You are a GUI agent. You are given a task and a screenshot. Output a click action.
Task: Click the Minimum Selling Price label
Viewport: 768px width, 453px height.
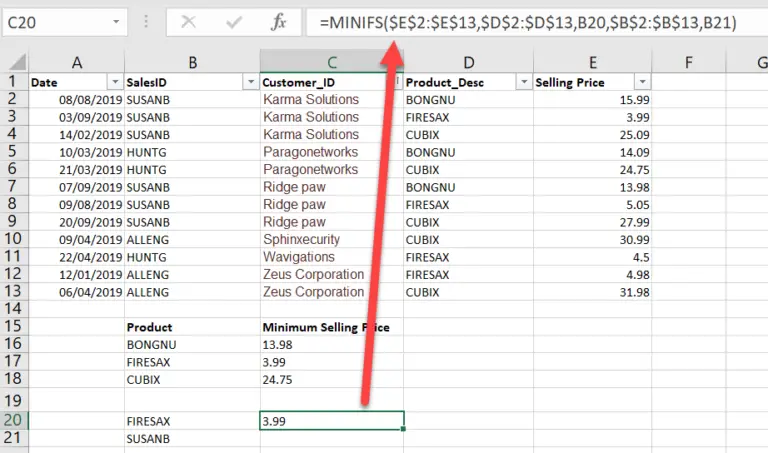(326, 327)
